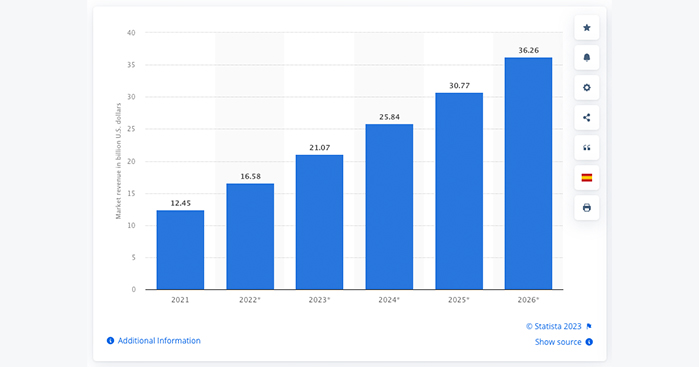This screenshot has height=367, width=699.
Task: Click the 2024* x-axis label
Action: point(389,300)
